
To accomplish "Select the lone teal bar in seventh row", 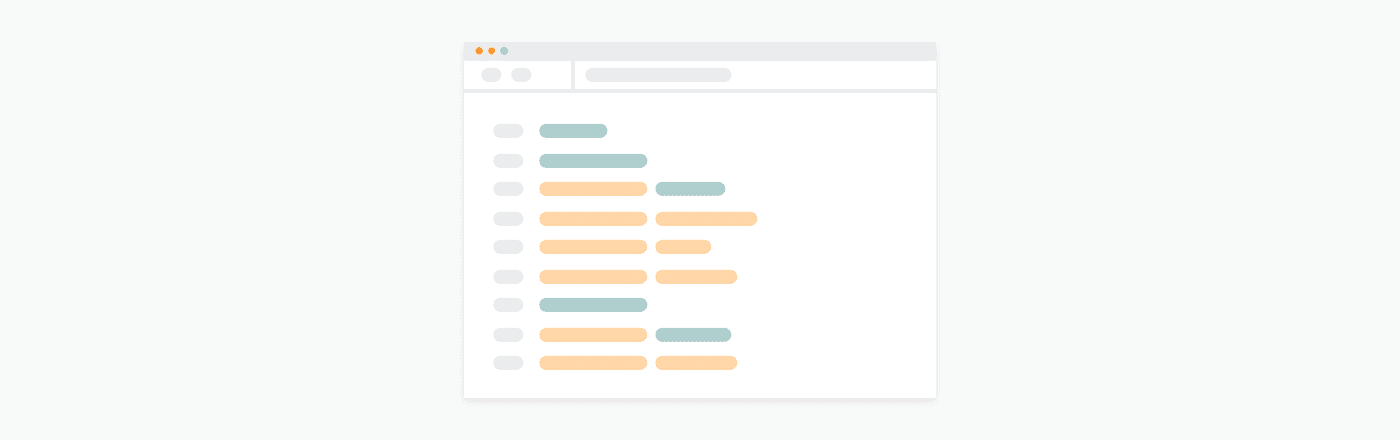I will [593, 305].
